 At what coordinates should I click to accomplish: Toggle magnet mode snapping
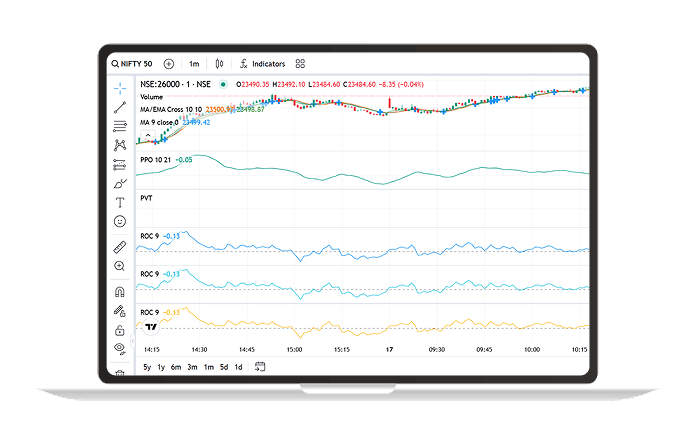tap(120, 292)
